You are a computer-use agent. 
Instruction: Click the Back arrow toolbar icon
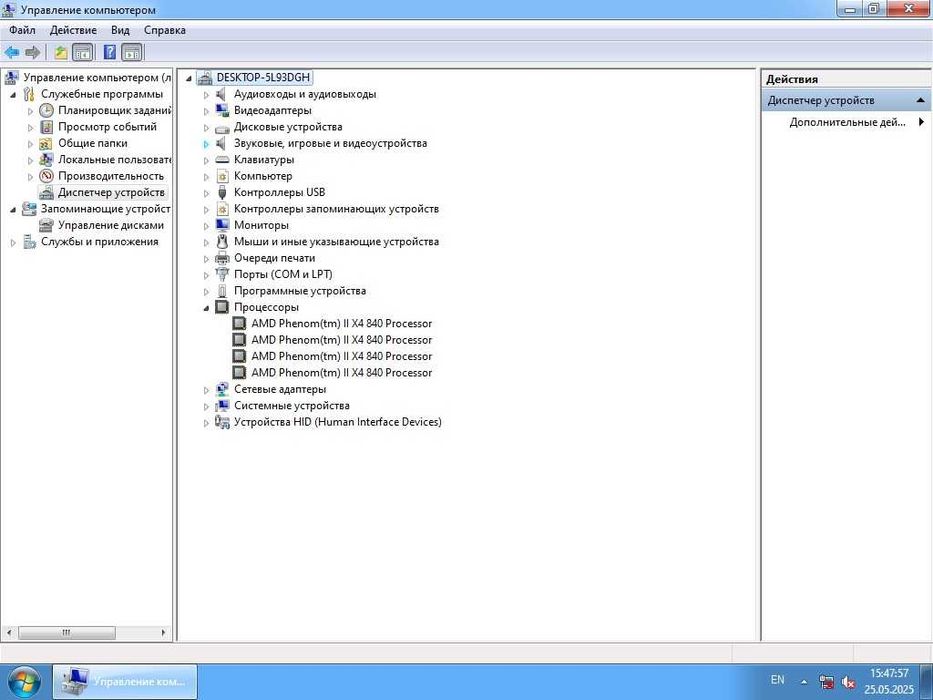[x=12, y=52]
